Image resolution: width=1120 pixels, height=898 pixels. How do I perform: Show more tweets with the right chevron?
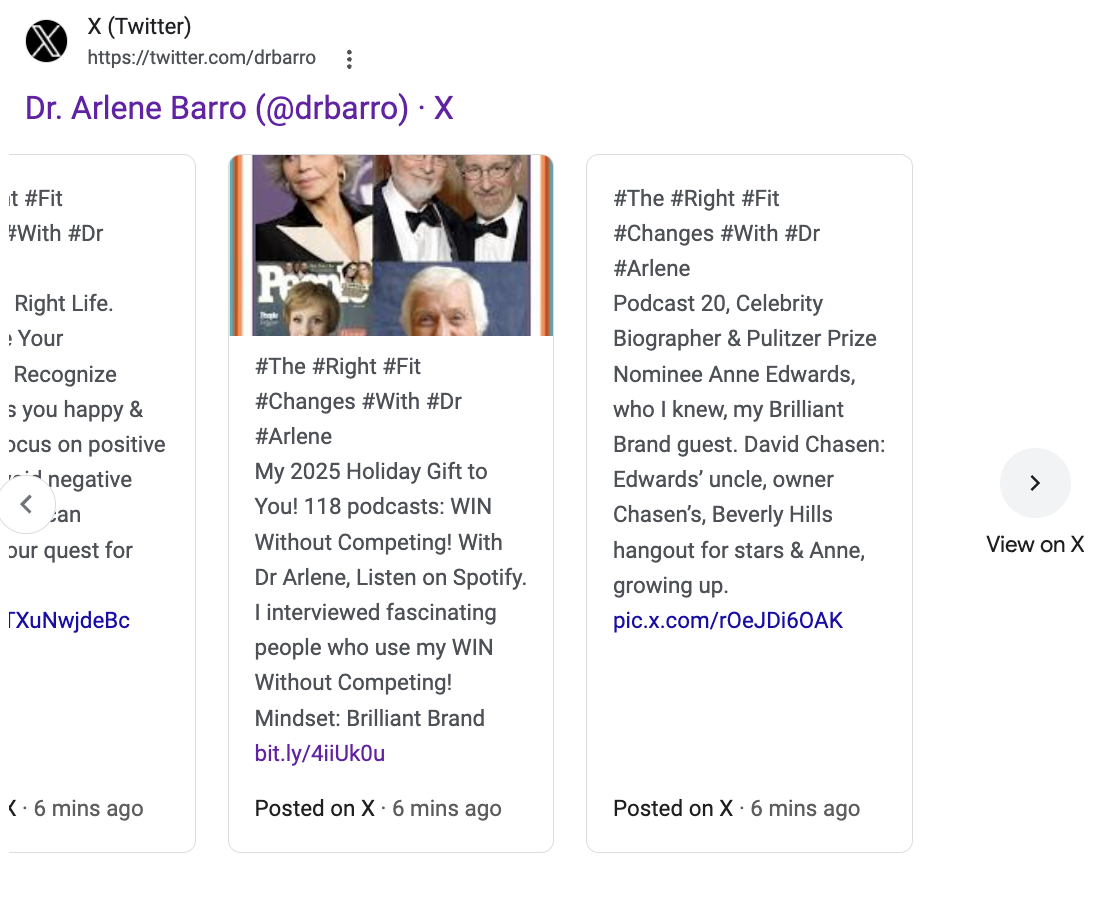pos(1035,483)
